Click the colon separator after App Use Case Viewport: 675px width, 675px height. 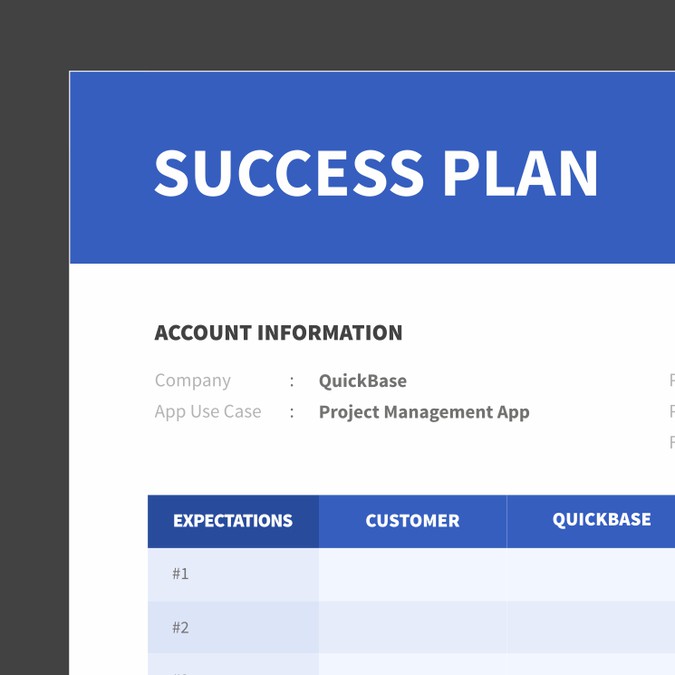[292, 412]
